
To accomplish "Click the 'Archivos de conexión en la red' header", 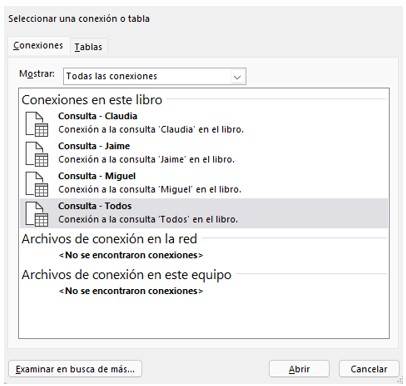I will coord(109,239).
